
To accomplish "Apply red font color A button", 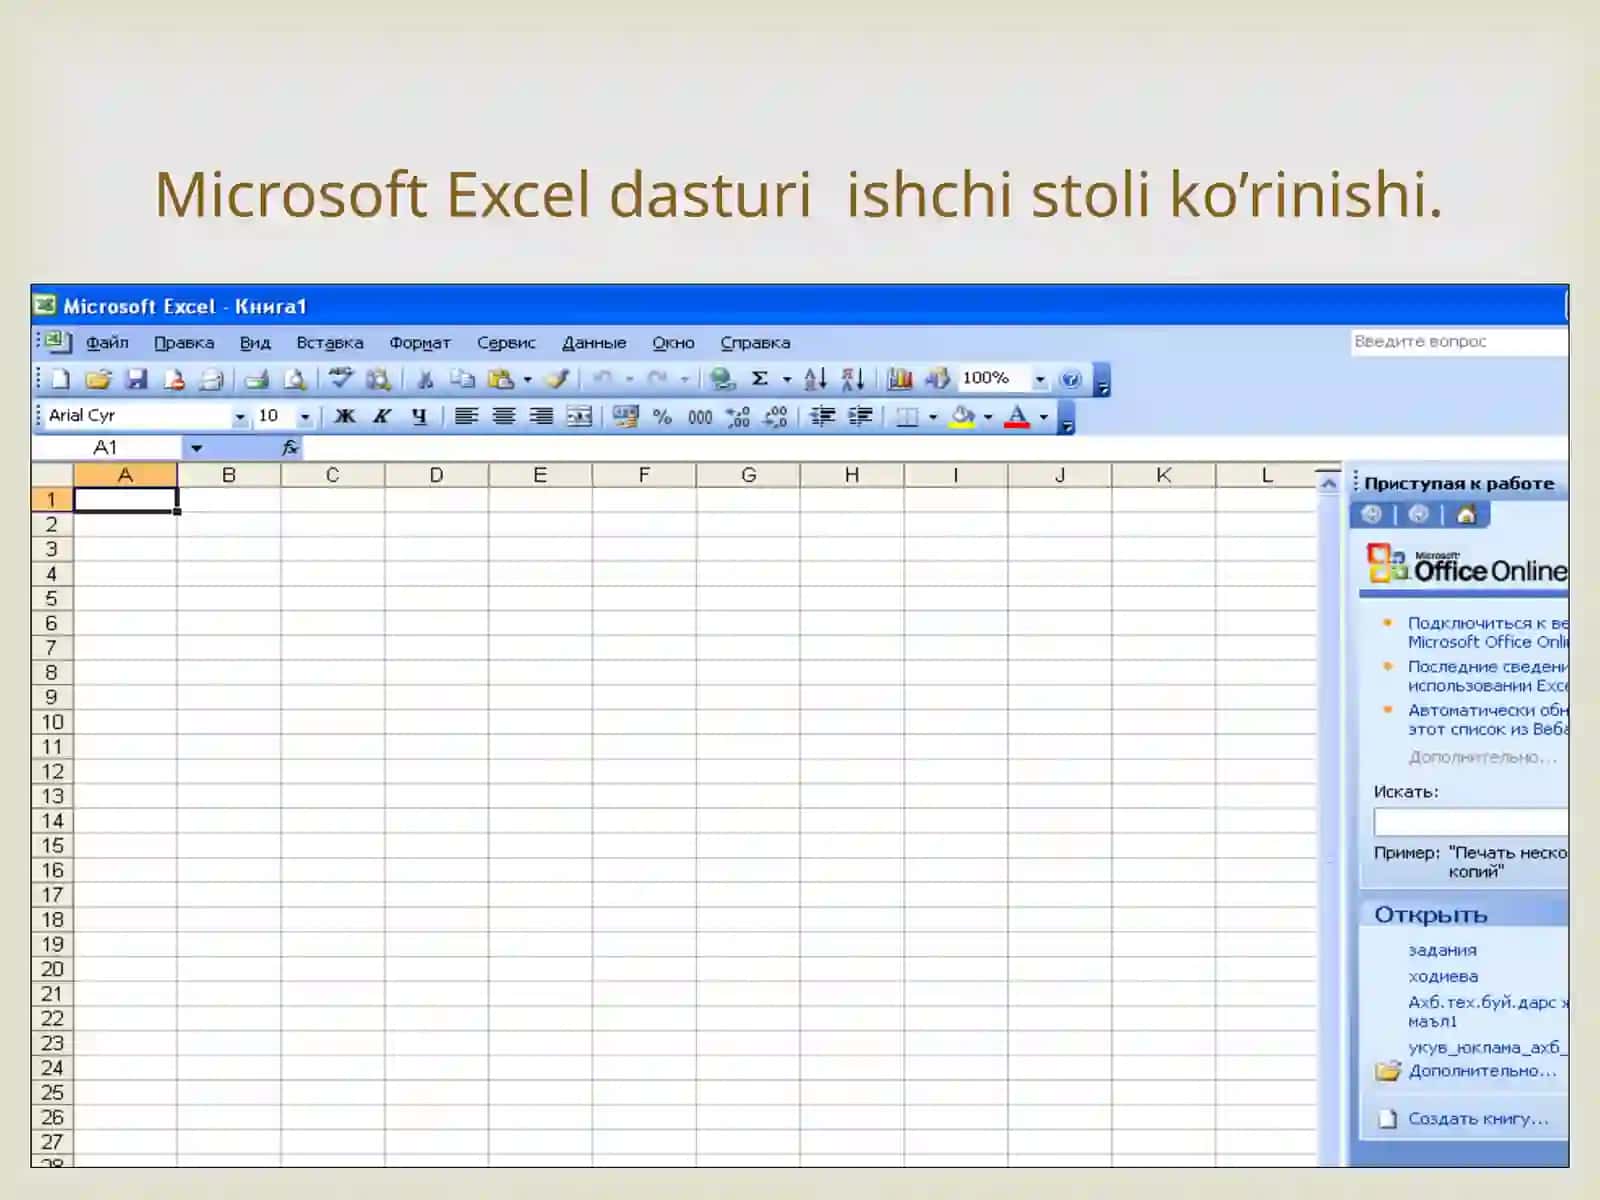I will point(1017,416).
